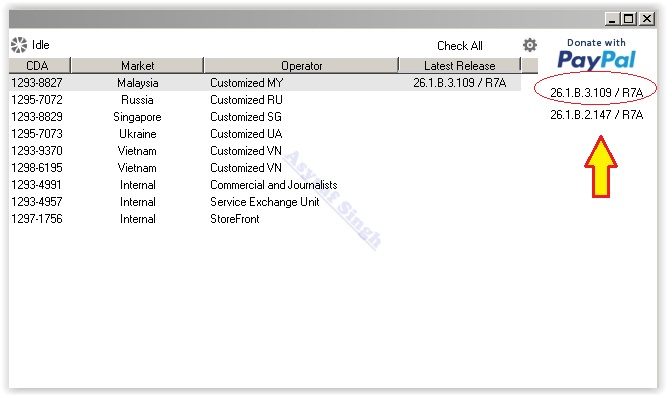
Task: Maximize the window
Action: 629,19
